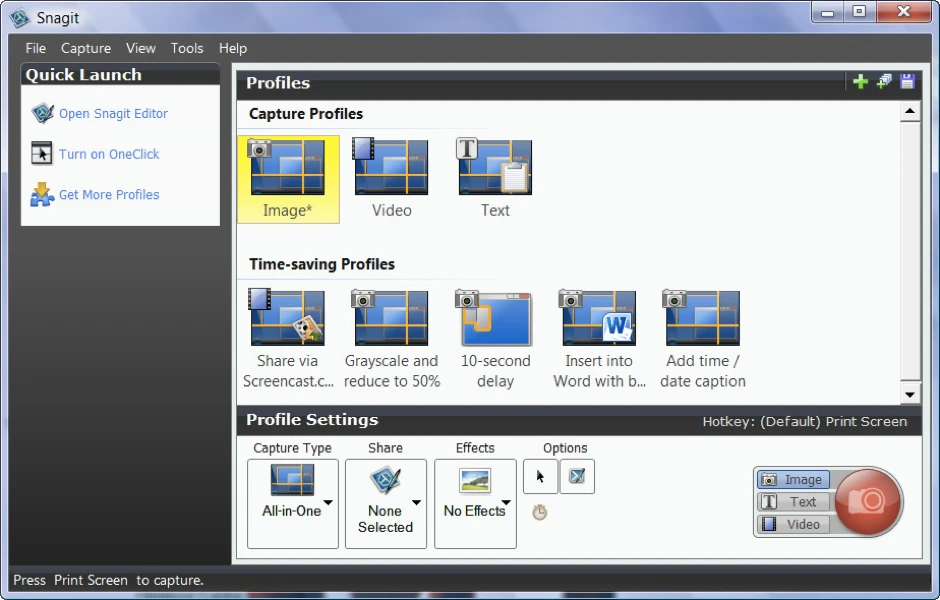940x600 pixels.
Task: Click the big red capture button
Action: (868, 502)
